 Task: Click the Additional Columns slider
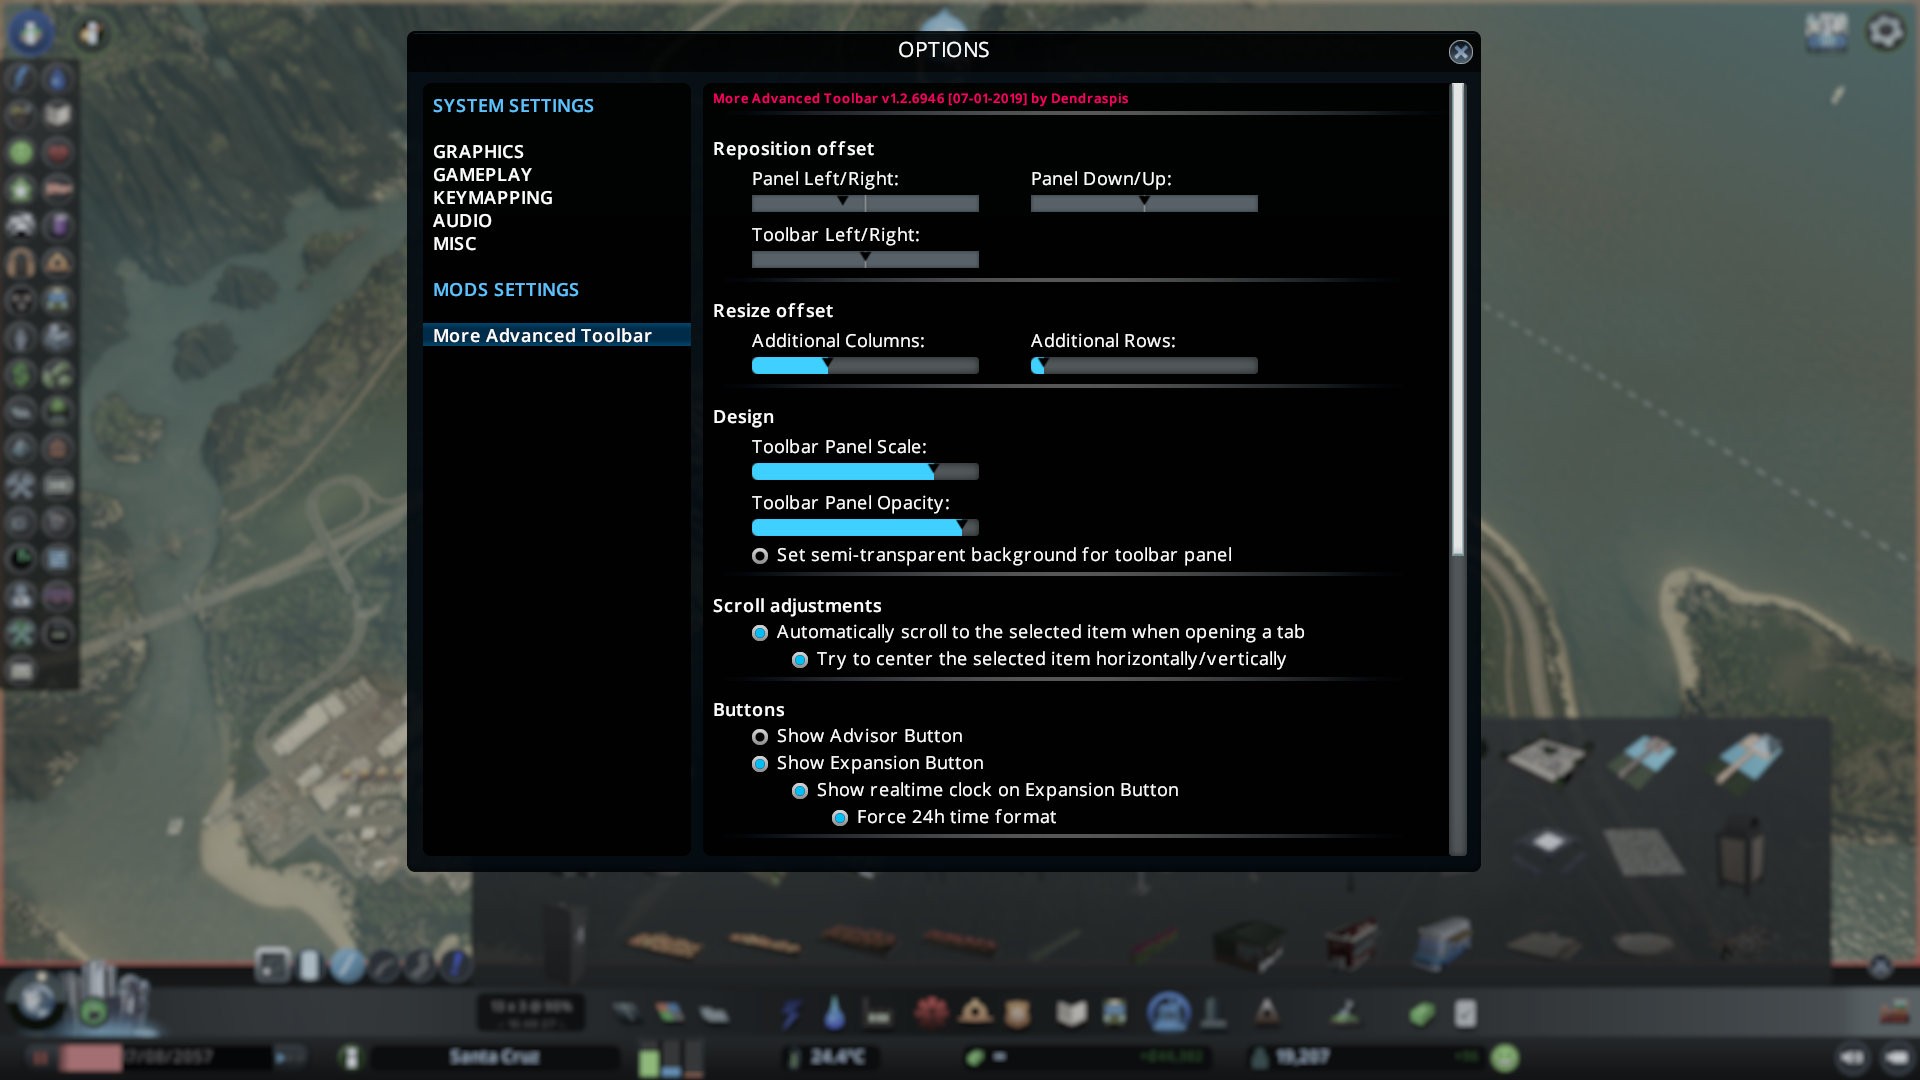tap(865, 366)
